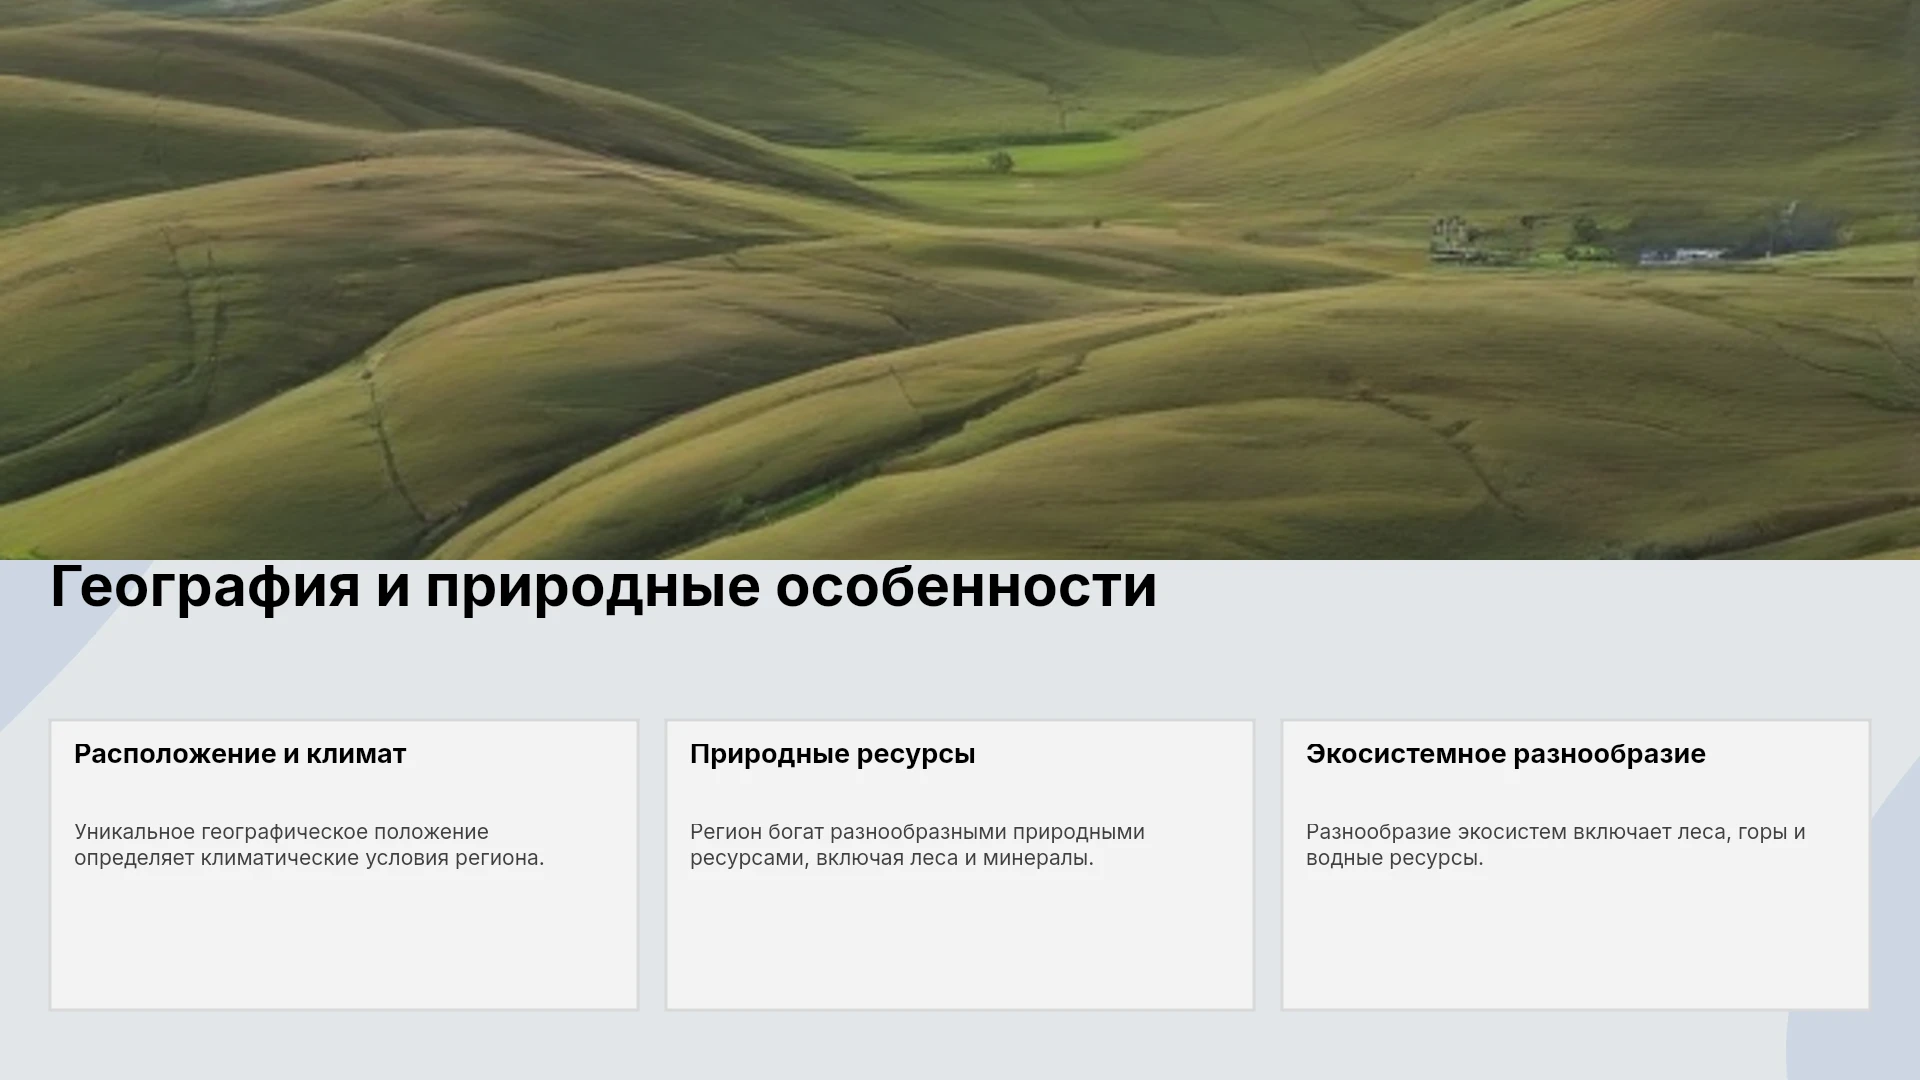Viewport: 1920px width, 1080px height.
Task: Click the paragraph starting Разнообразие экосистем включает
Action: [1555, 845]
